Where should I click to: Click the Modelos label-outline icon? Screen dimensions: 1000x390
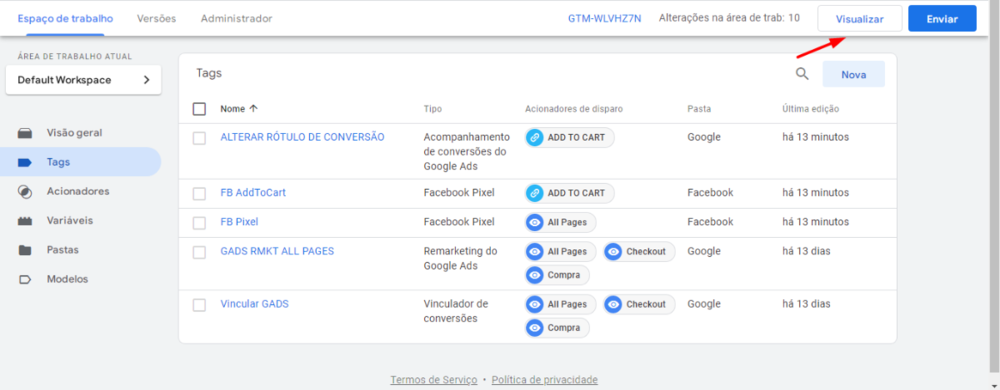pyautogui.click(x=25, y=279)
